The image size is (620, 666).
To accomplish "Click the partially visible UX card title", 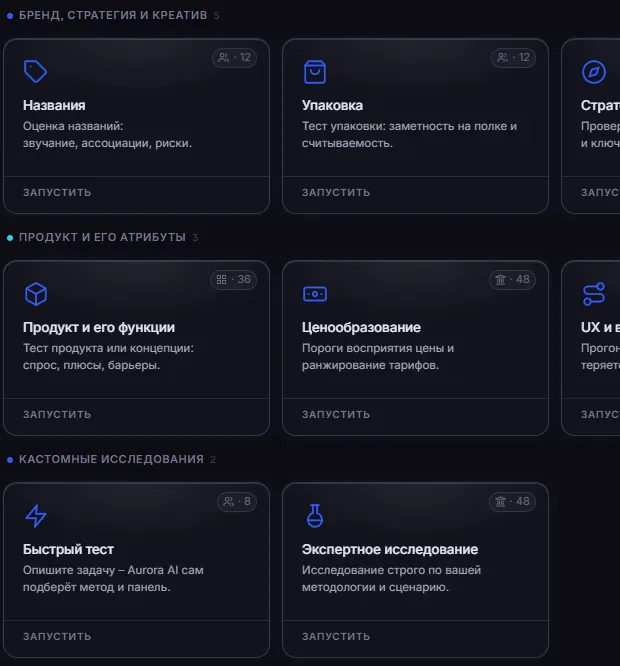I will (x=600, y=327).
